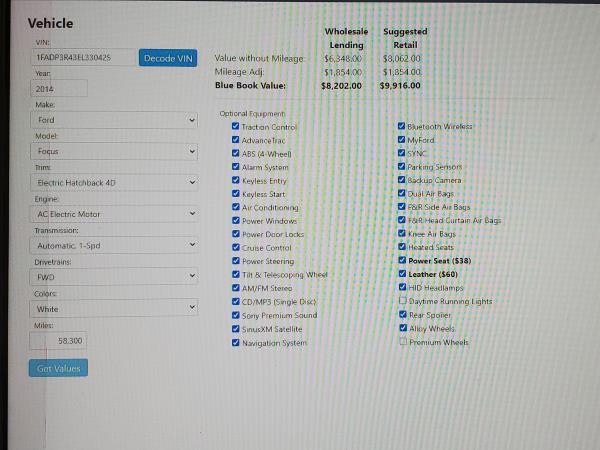The image size is (600, 450).
Task: Click the VIN input field
Action: coord(81,58)
